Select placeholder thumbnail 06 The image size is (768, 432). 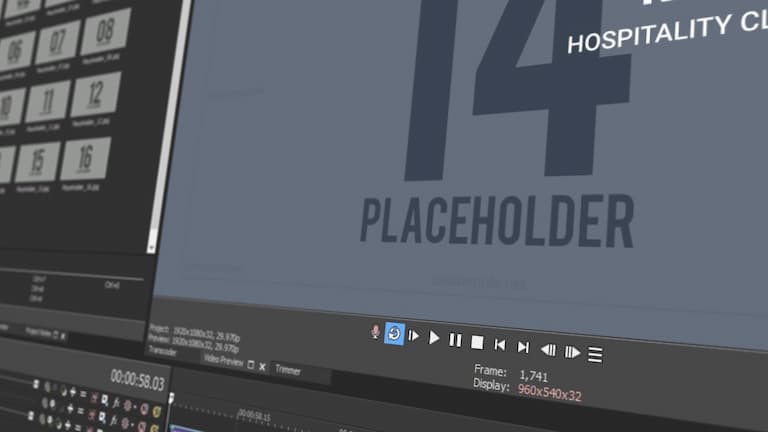[x=16, y=51]
